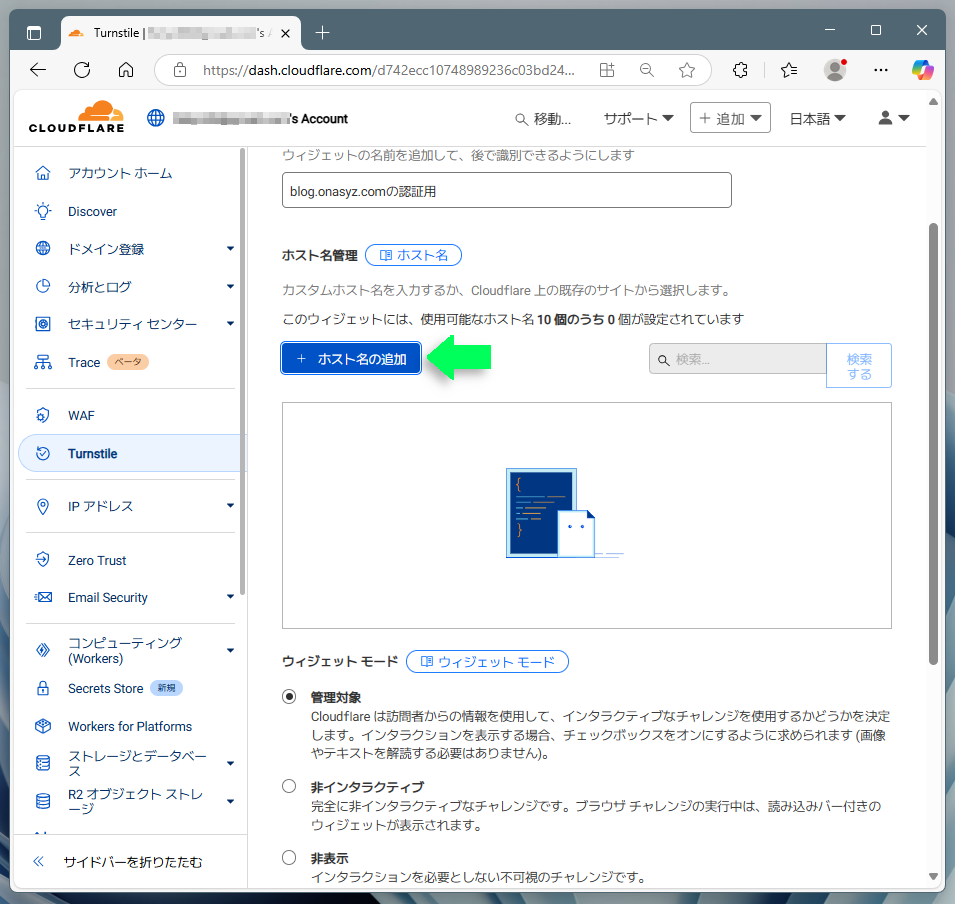Screen dimensions: 955x904
Task: Select the 管理対象 widget mode radio
Action: (289, 696)
